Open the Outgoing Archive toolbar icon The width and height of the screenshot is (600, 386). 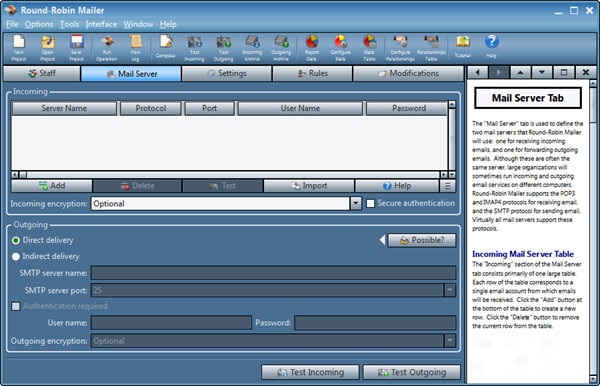click(x=281, y=48)
